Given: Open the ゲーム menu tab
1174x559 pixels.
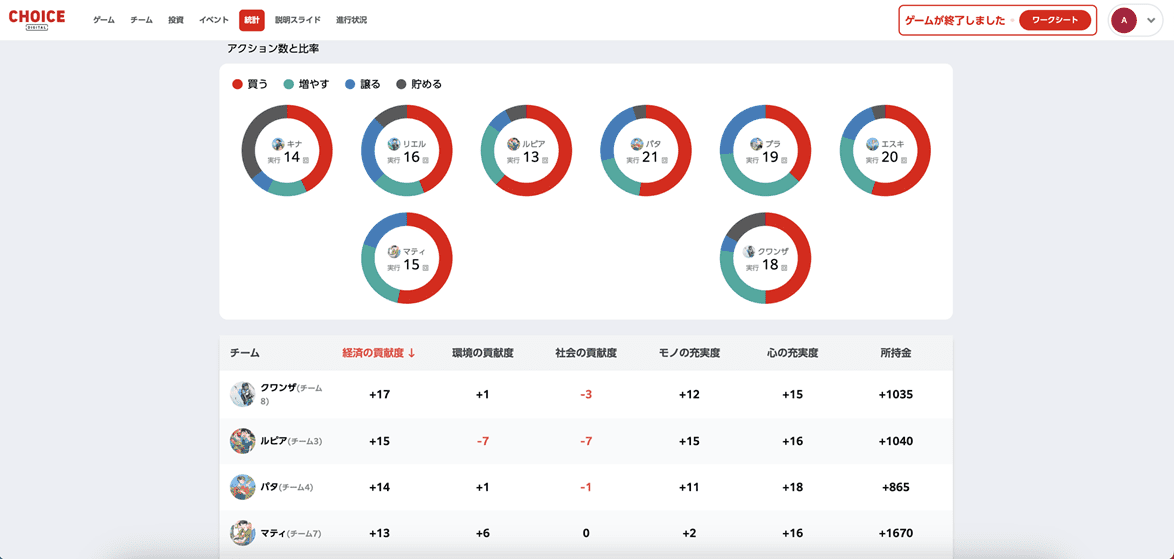Looking at the screenshot, I should pyautogui.click(x=104, y=20).
